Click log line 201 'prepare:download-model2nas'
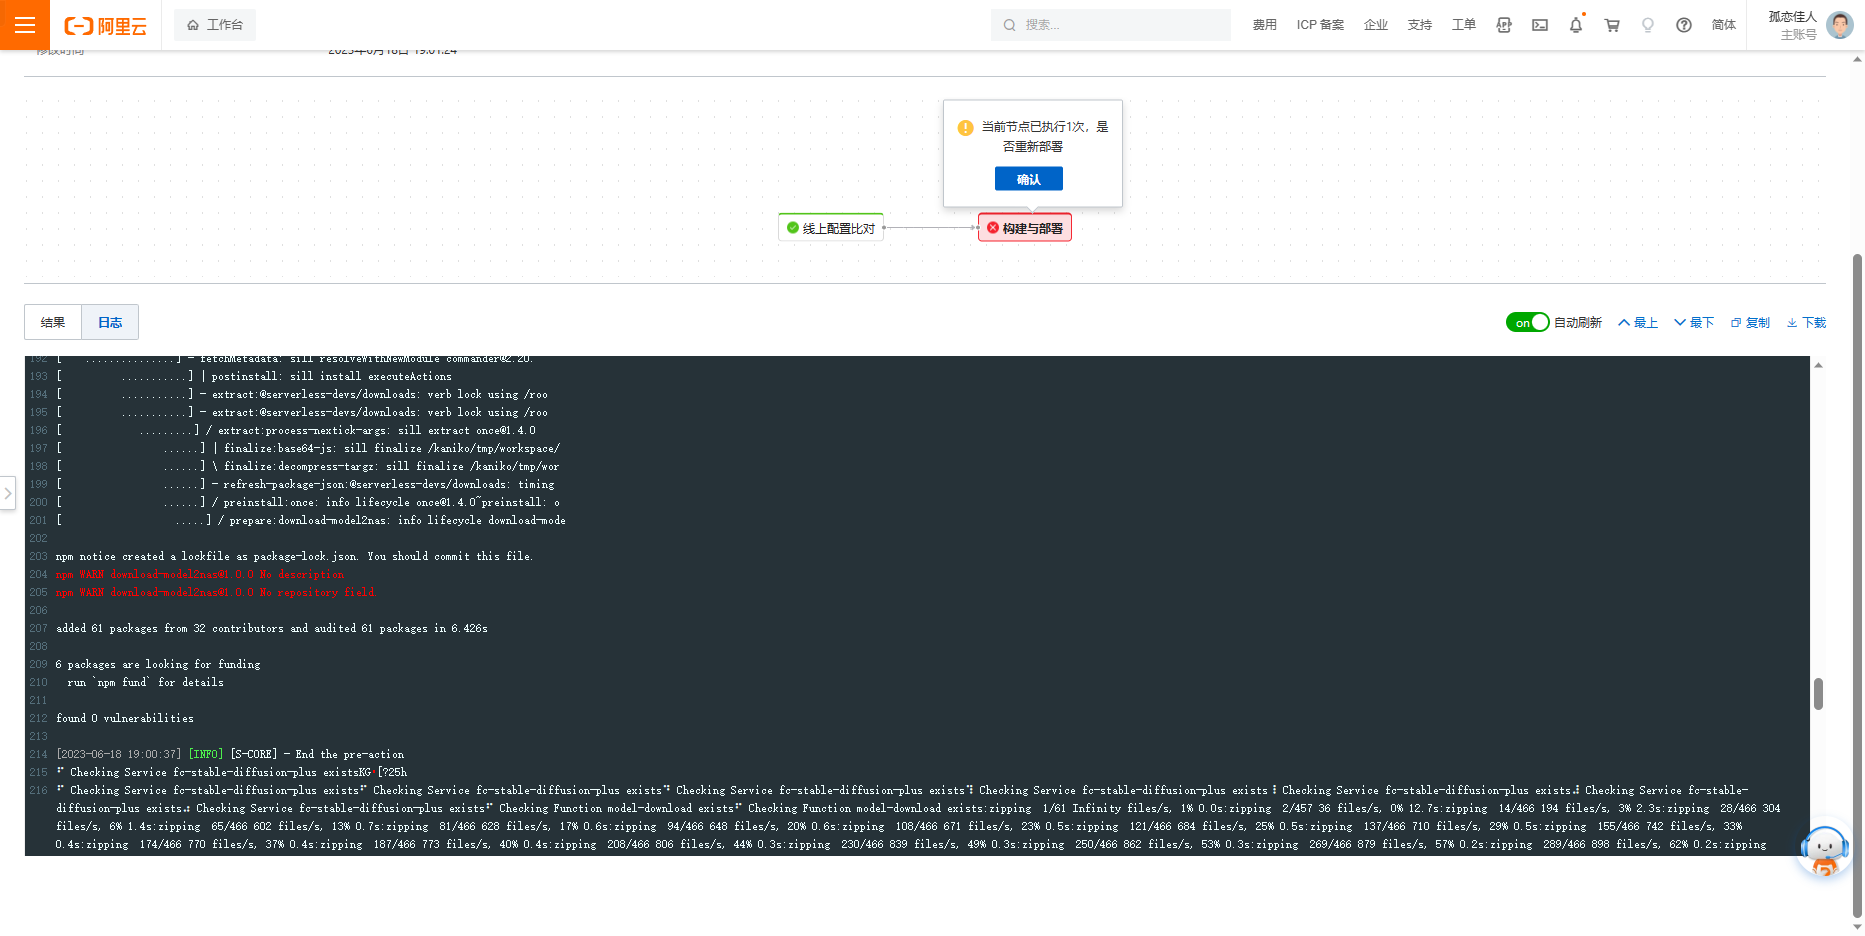Viewport: 1865px width, 936px height. coord(311,520)
